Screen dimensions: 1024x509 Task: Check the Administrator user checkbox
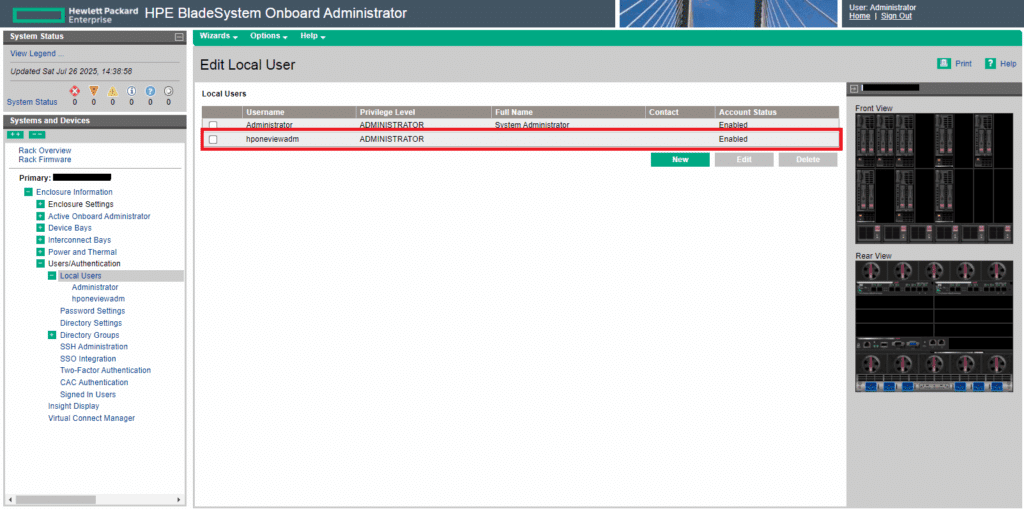click(213, 125)
